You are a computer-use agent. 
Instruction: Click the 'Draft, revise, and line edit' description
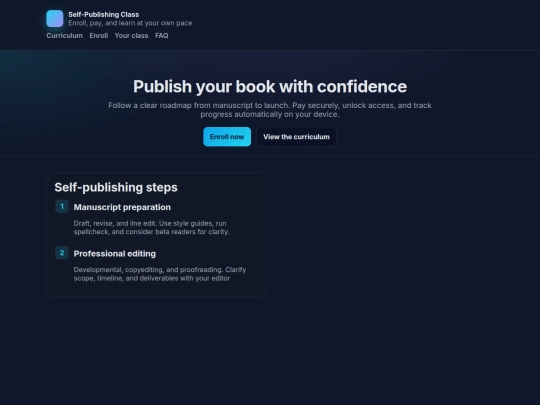tap(152, 228)
